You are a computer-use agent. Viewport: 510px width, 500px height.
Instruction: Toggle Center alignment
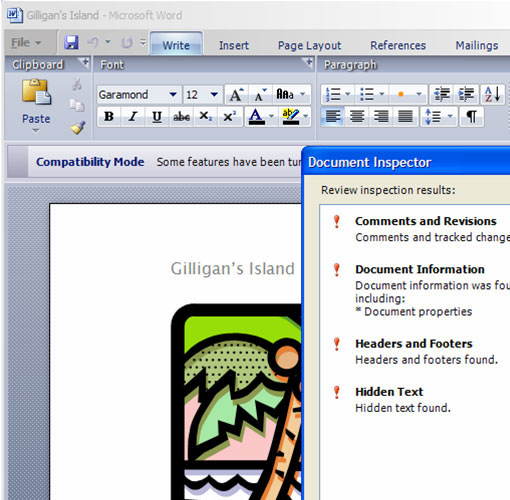click(357, 117)
